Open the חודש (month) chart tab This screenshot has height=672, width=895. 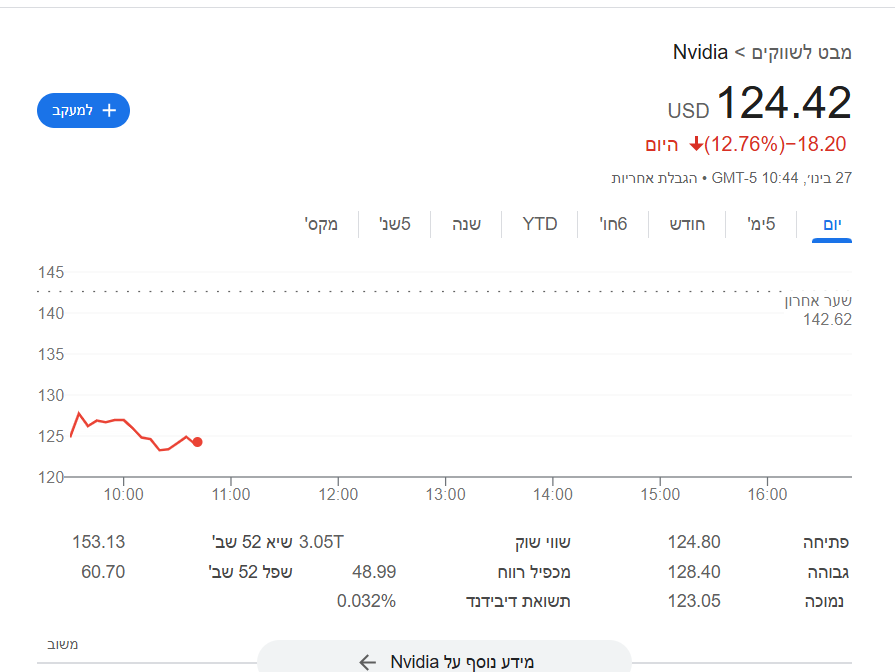click(x=687, y=224)
